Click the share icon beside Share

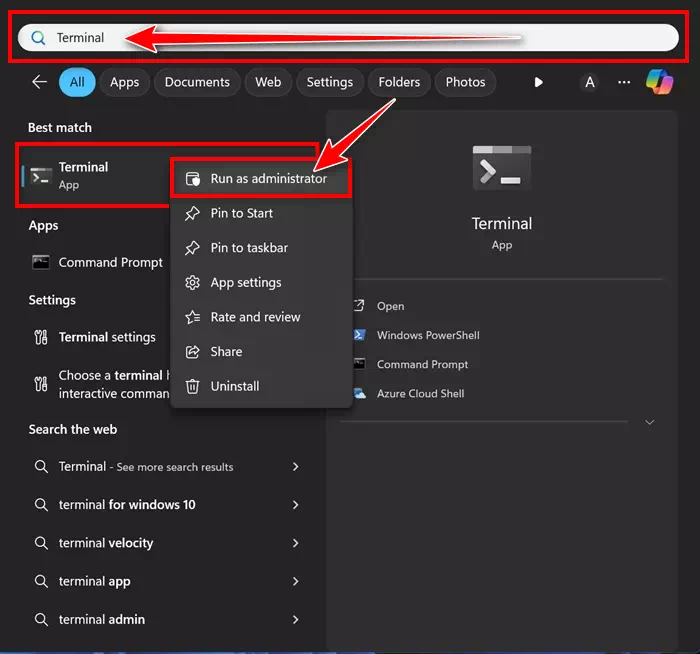pos(192,352)
